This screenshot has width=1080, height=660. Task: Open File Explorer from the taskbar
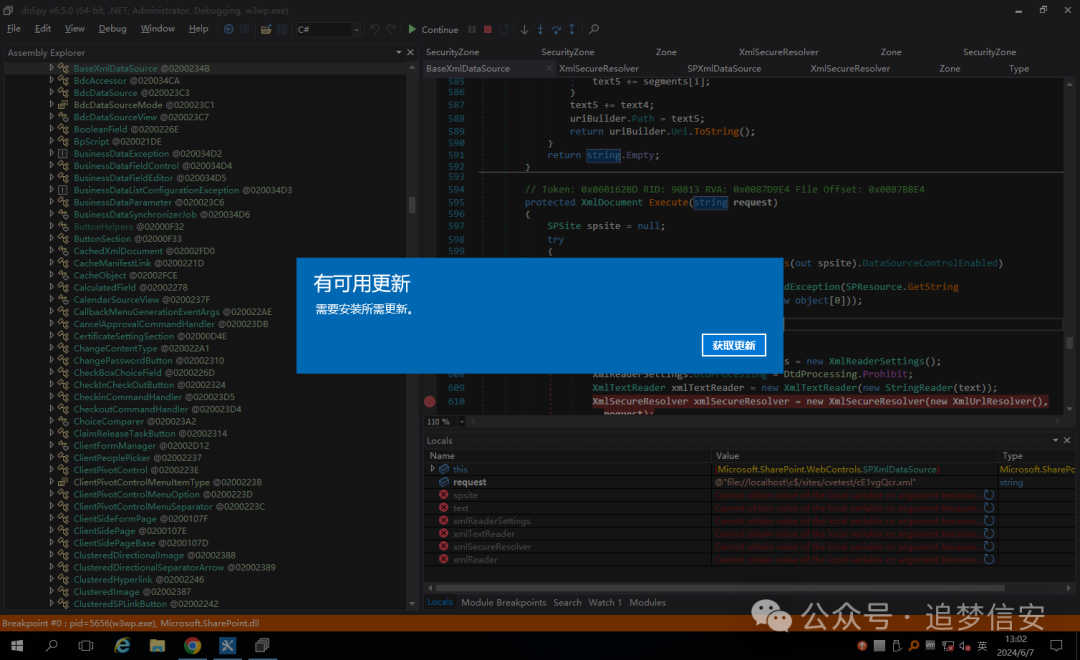157,646
